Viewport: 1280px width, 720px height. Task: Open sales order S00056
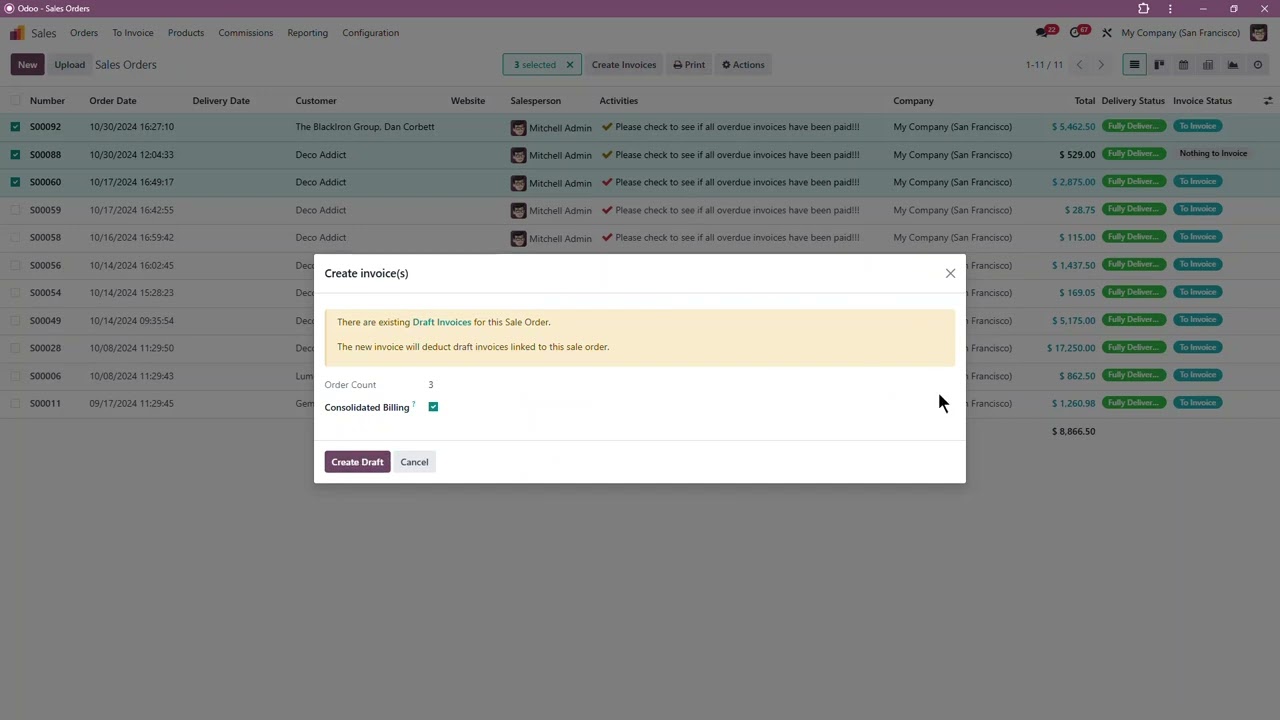pyautogui.click(x=45, y=265)
